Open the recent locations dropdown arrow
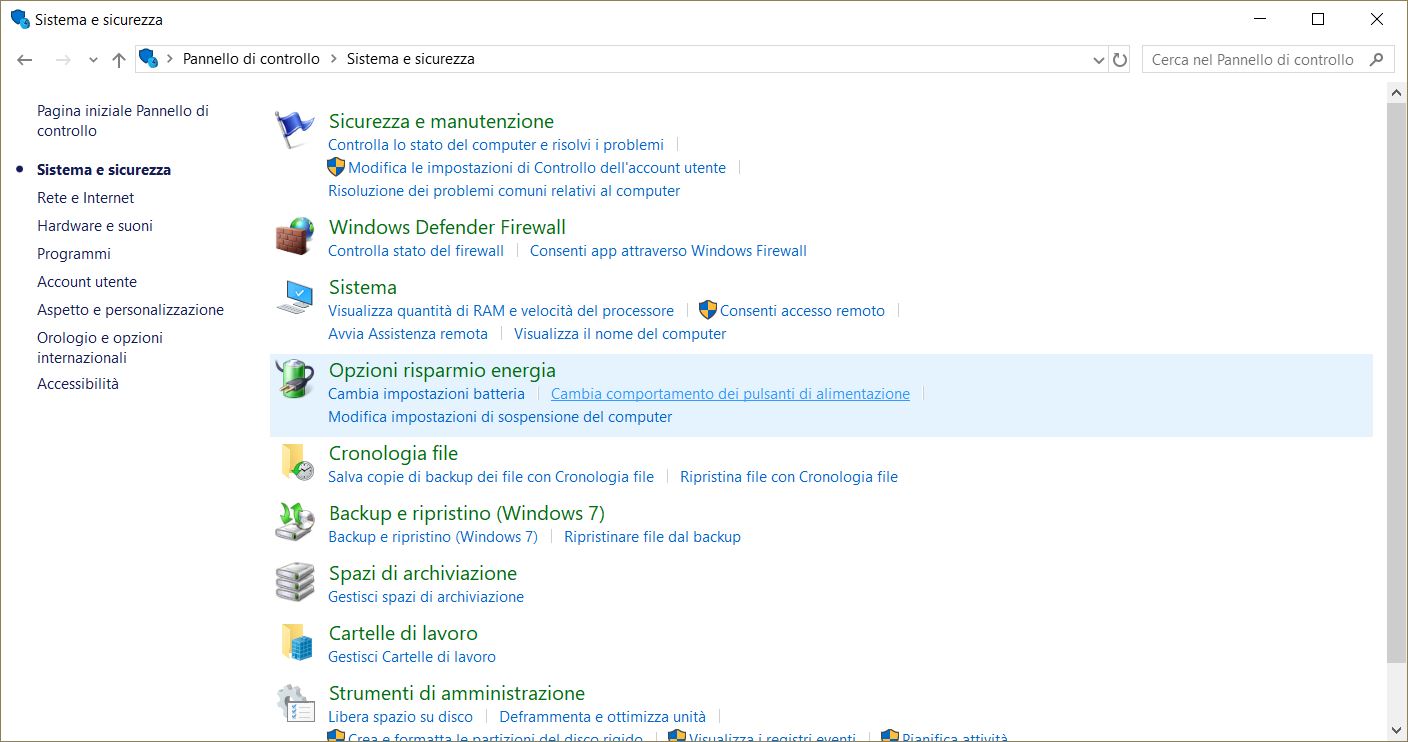Image resolution: width=1408 pixels, height=742 pixels. point(93,60)
